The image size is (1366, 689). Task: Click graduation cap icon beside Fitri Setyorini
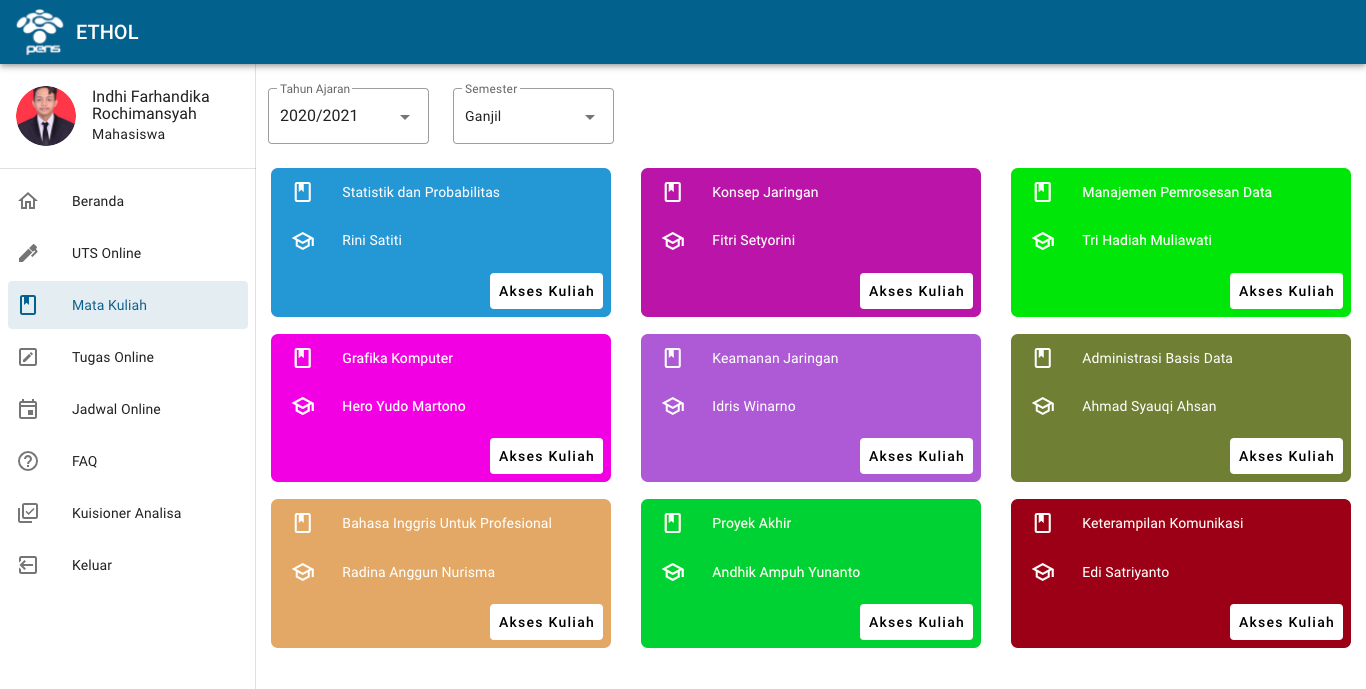[673, 241]
